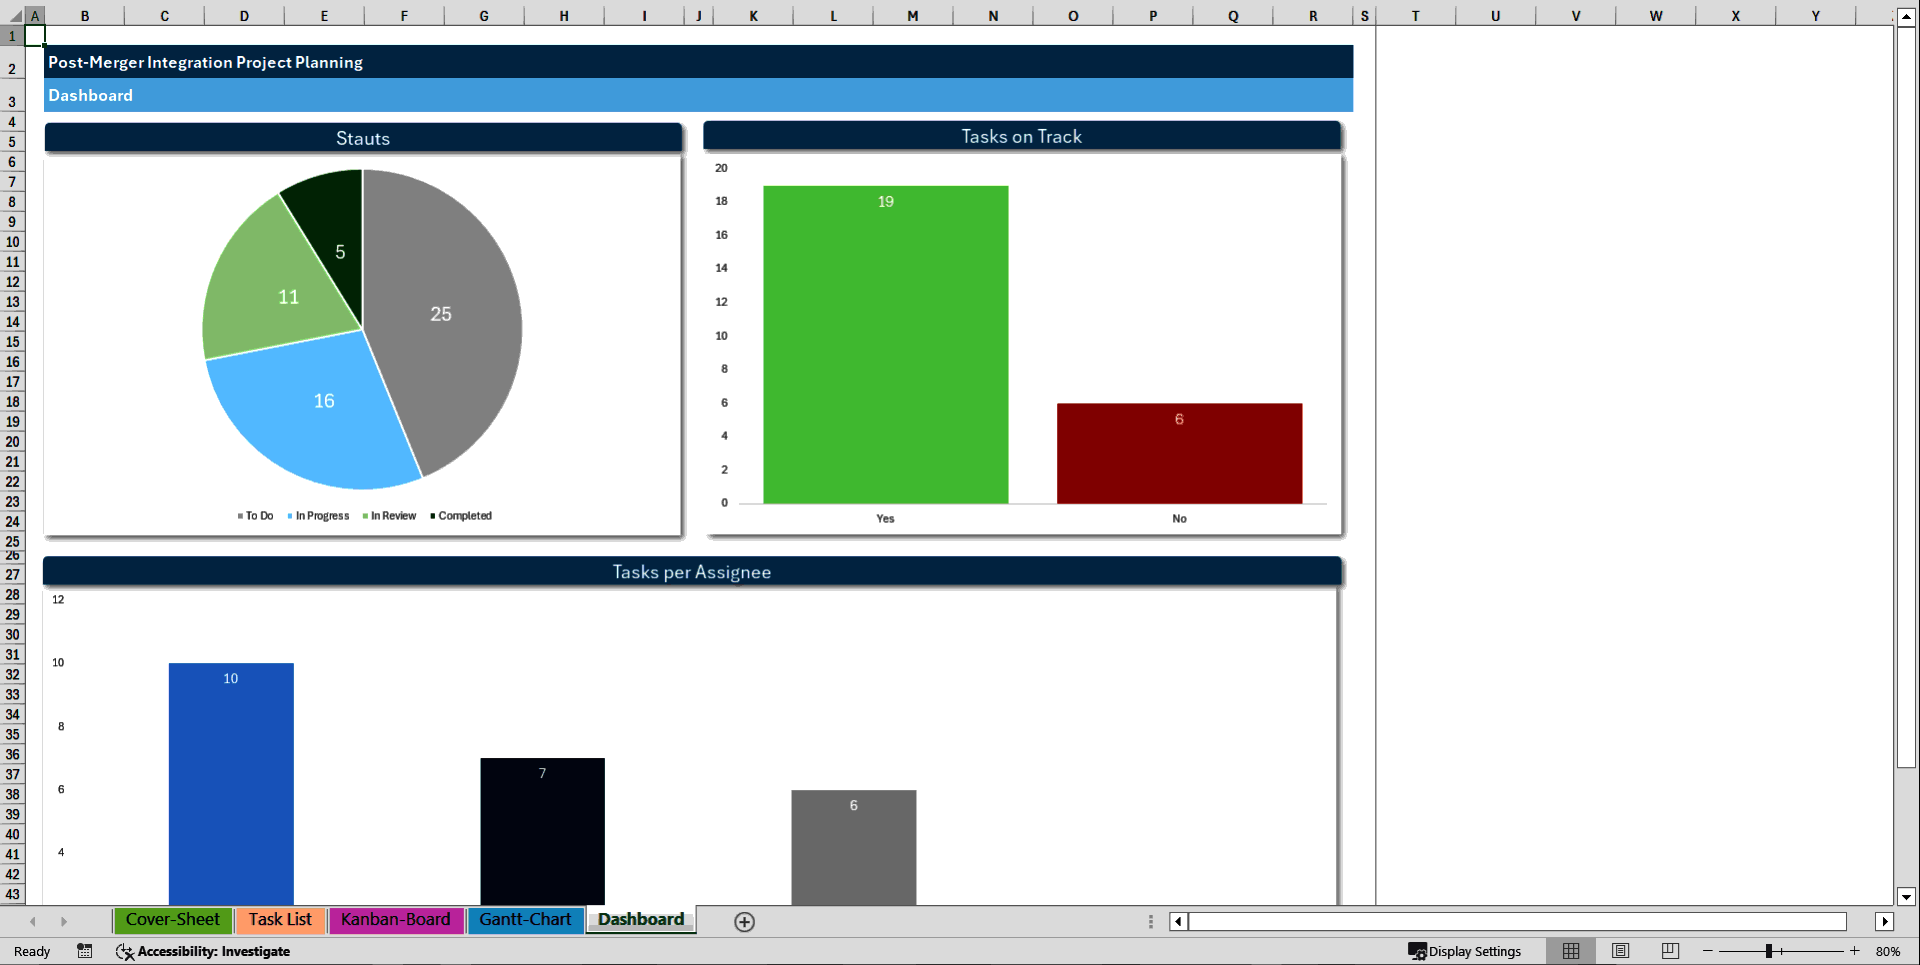Add a new worksheet with the plus icon
Viewport: 1920px width, 965px height.
744,922
